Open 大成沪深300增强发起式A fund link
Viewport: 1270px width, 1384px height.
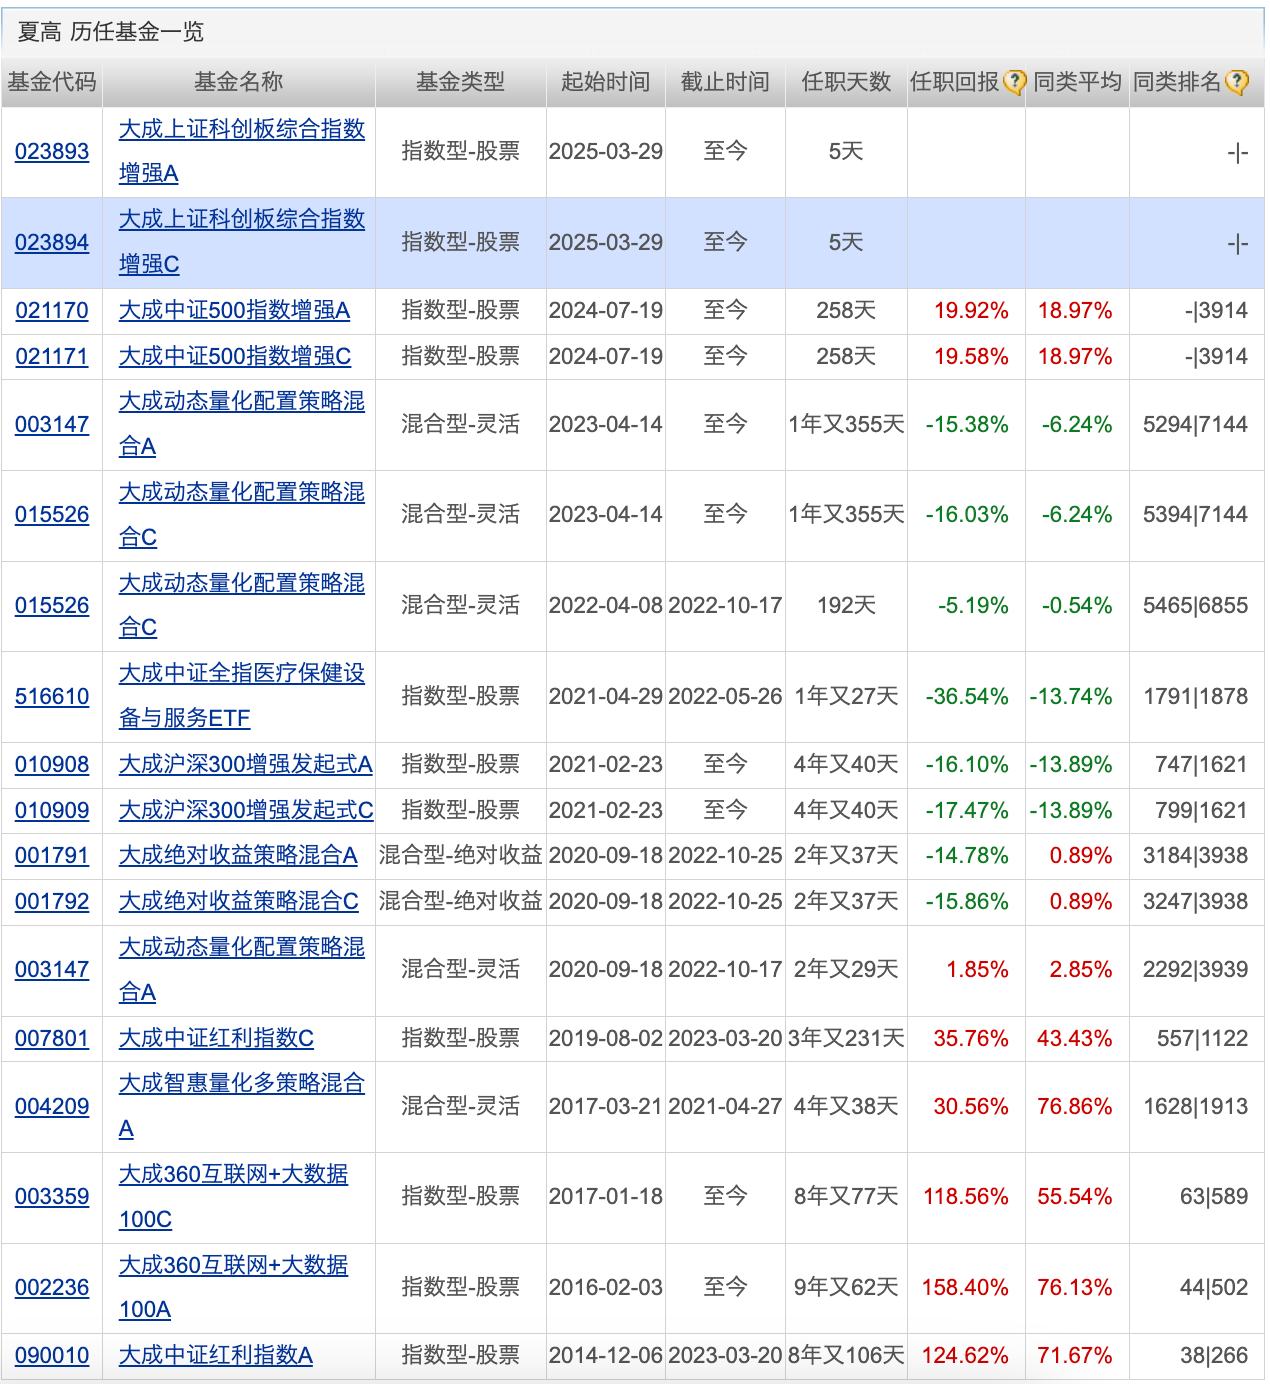click(246, 765)
